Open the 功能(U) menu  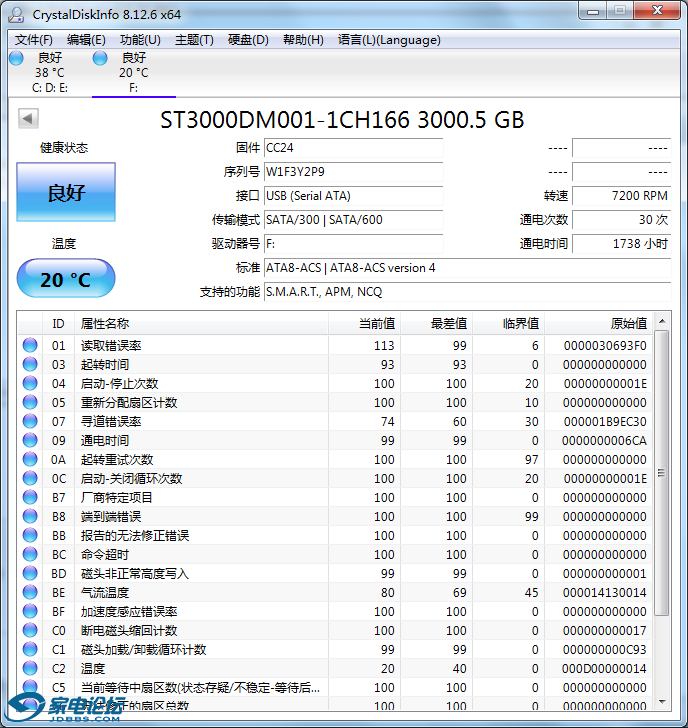point(140,40)
